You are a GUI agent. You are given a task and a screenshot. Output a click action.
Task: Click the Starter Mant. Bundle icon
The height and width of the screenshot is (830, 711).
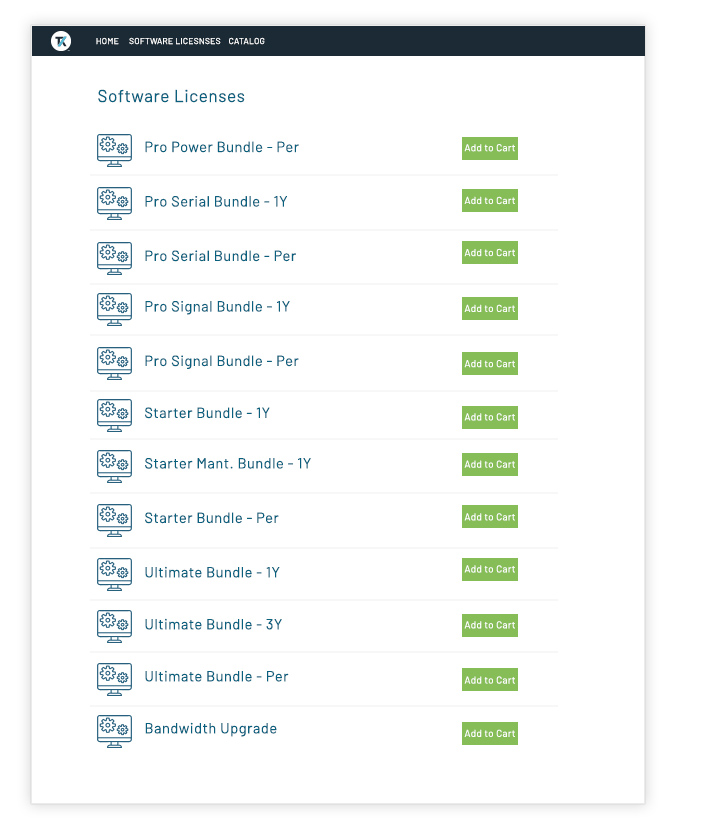pyautogui.click(x=113, y=467)
